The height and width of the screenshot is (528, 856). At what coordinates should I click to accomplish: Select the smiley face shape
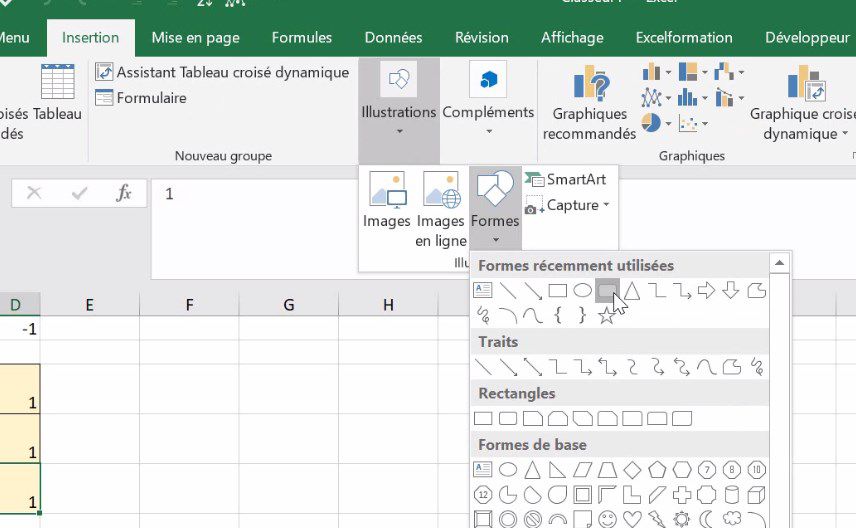607,519
